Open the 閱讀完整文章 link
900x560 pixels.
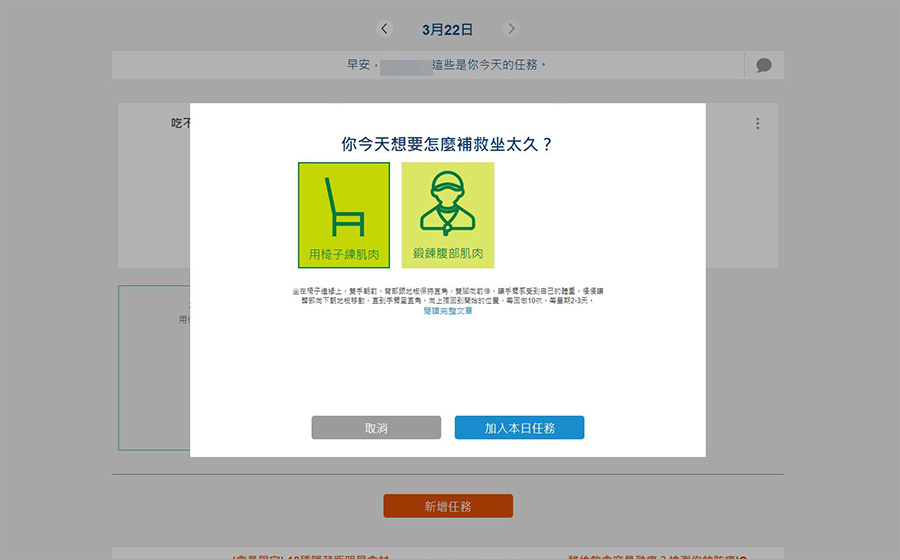[448, 311]
